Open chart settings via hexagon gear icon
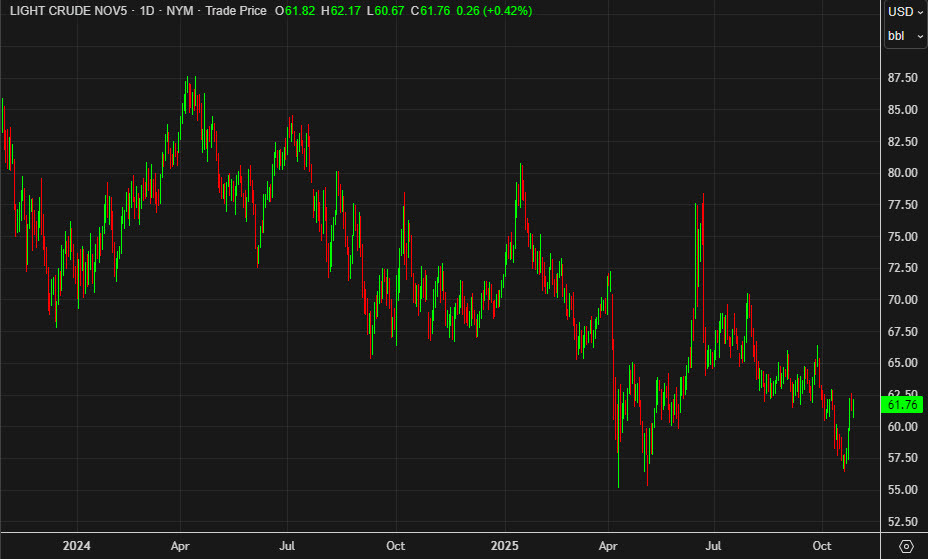This screenshot has height=559, width=928. click(906, 546)
